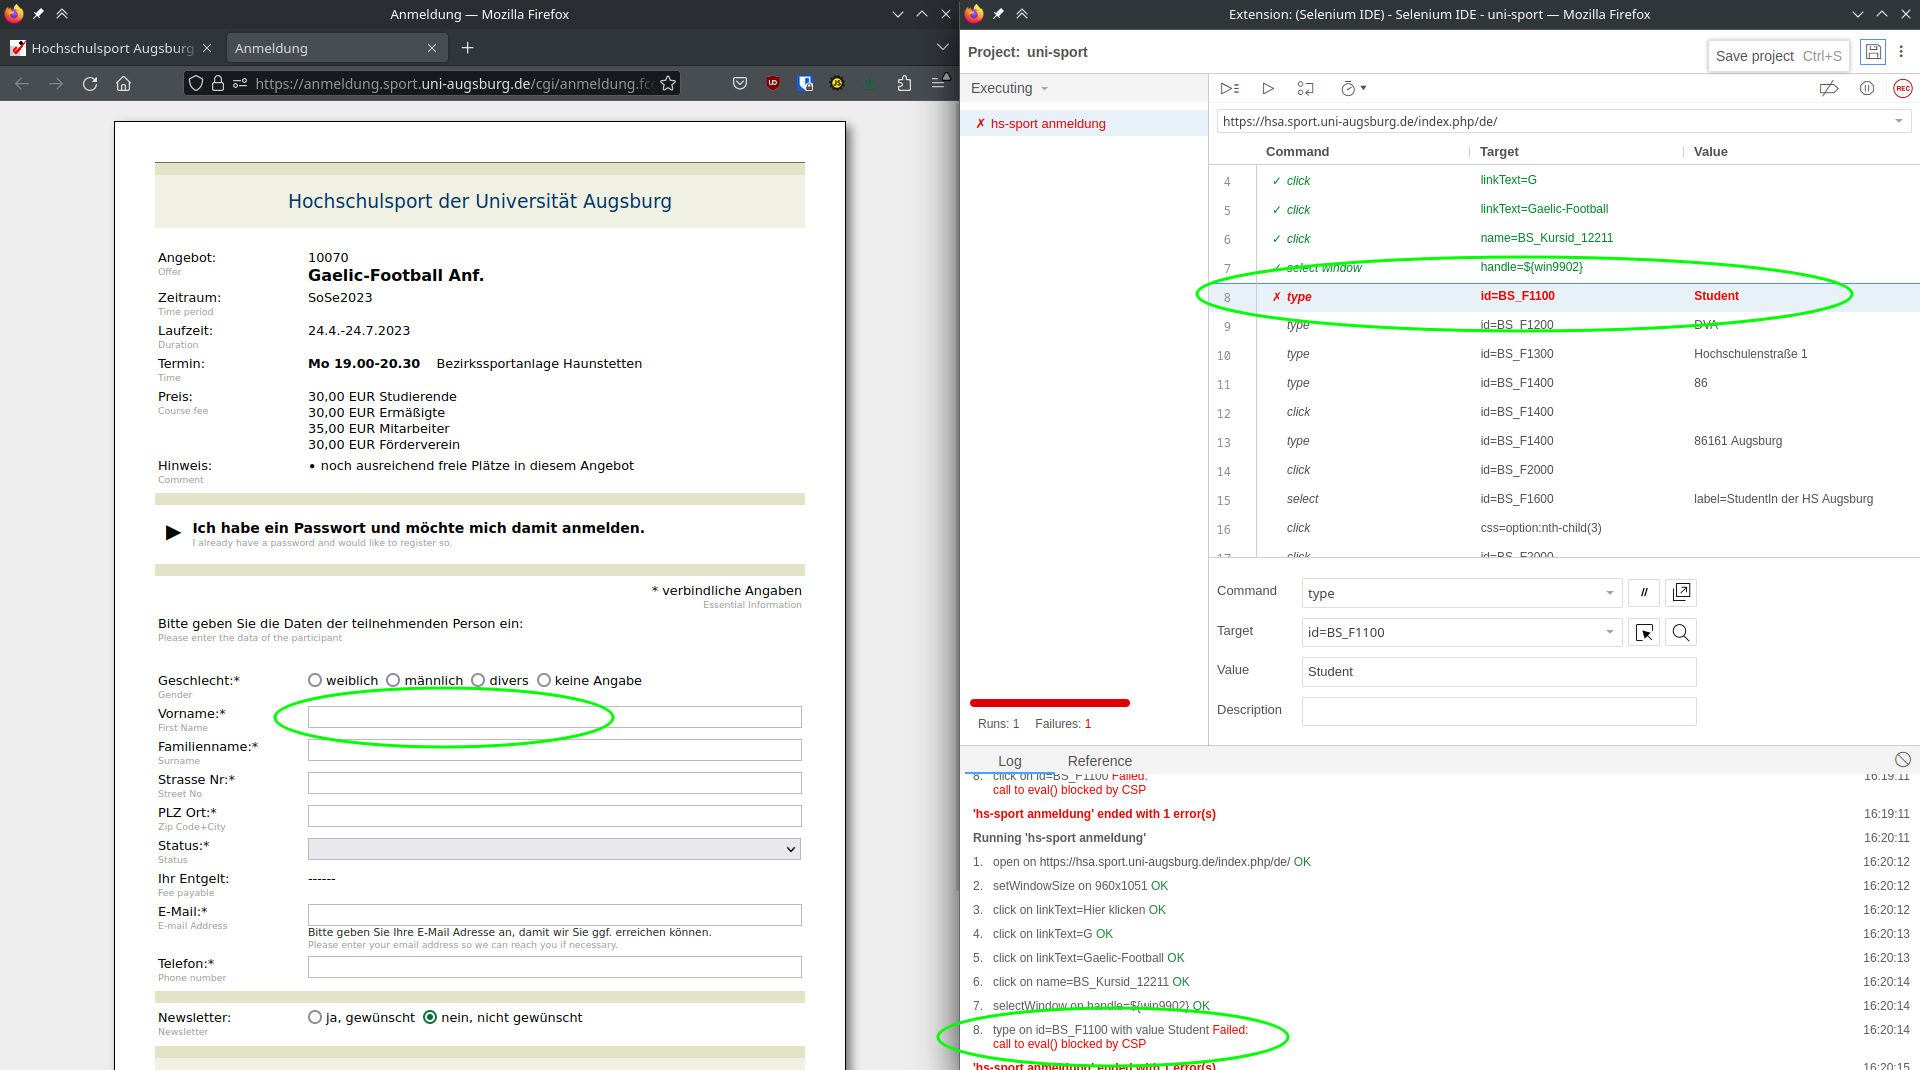Clear the Selenium IDE log
1920x1070 pixels.
(1903, 760)
